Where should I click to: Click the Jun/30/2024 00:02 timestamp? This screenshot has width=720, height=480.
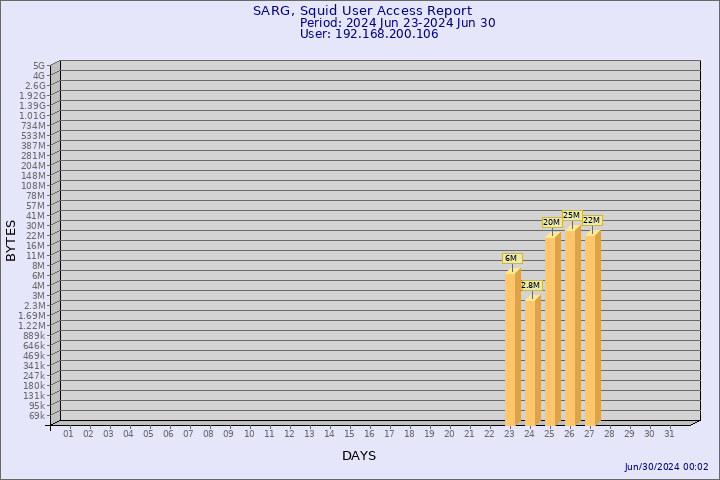point(666,467)
